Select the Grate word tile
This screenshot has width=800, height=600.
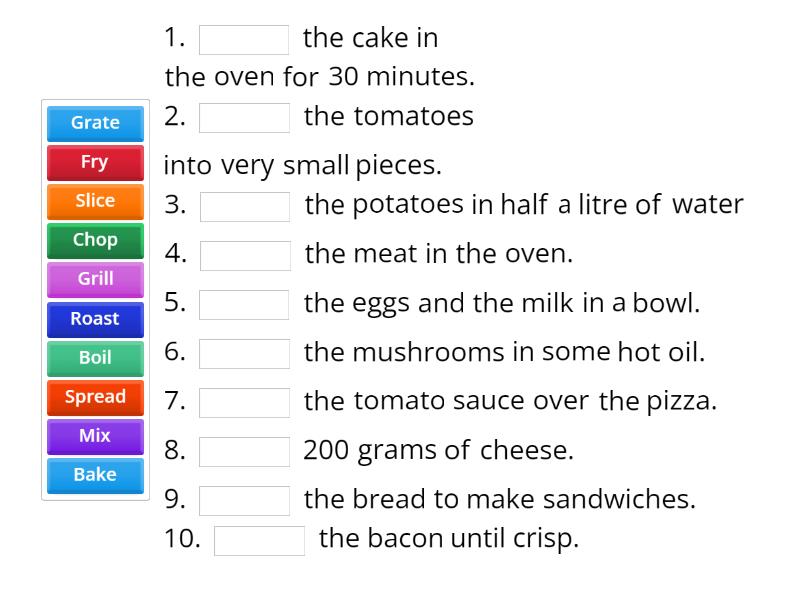point(95,123)
